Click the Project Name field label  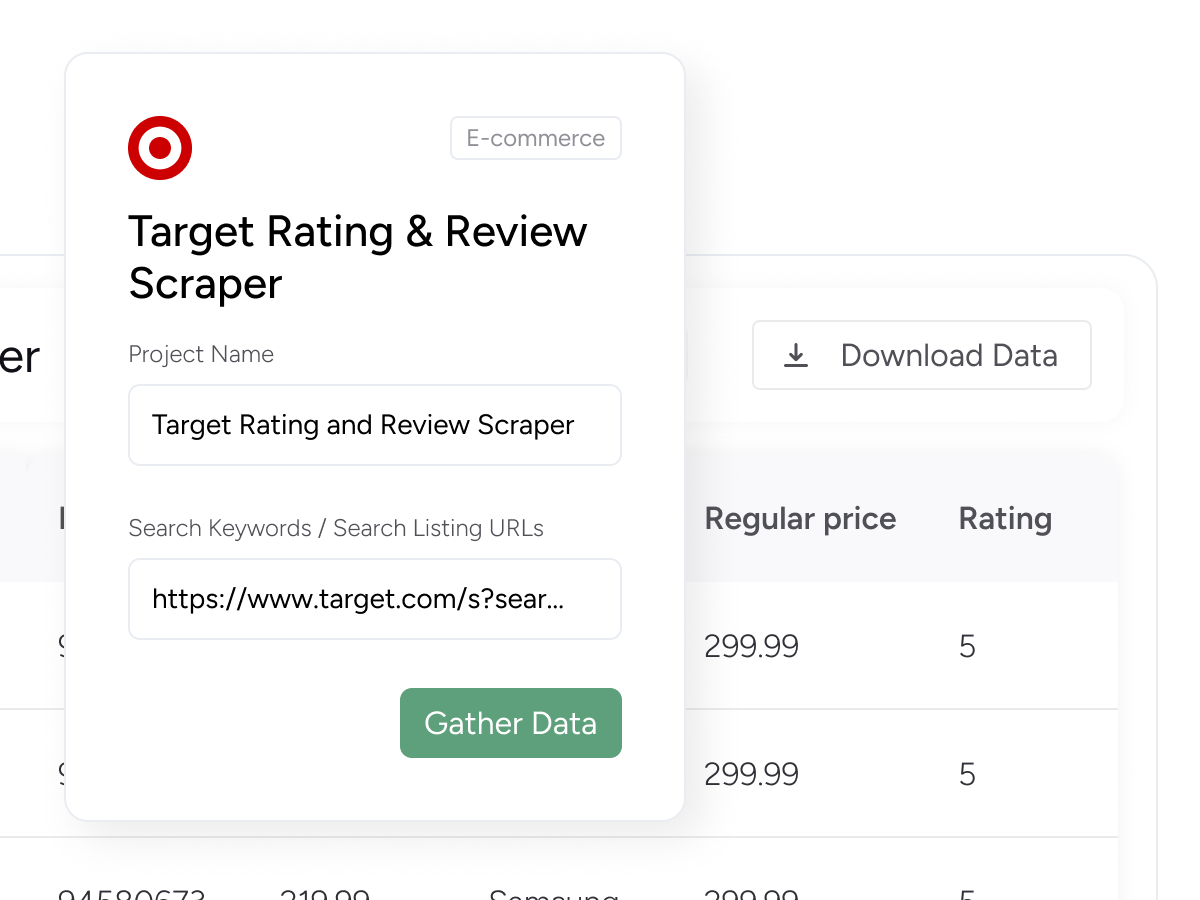201,354
